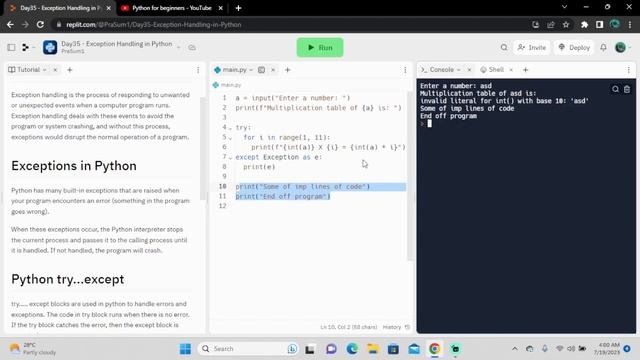
Task: Open File Explorer from the taskbar
Action: coord(373,349)
